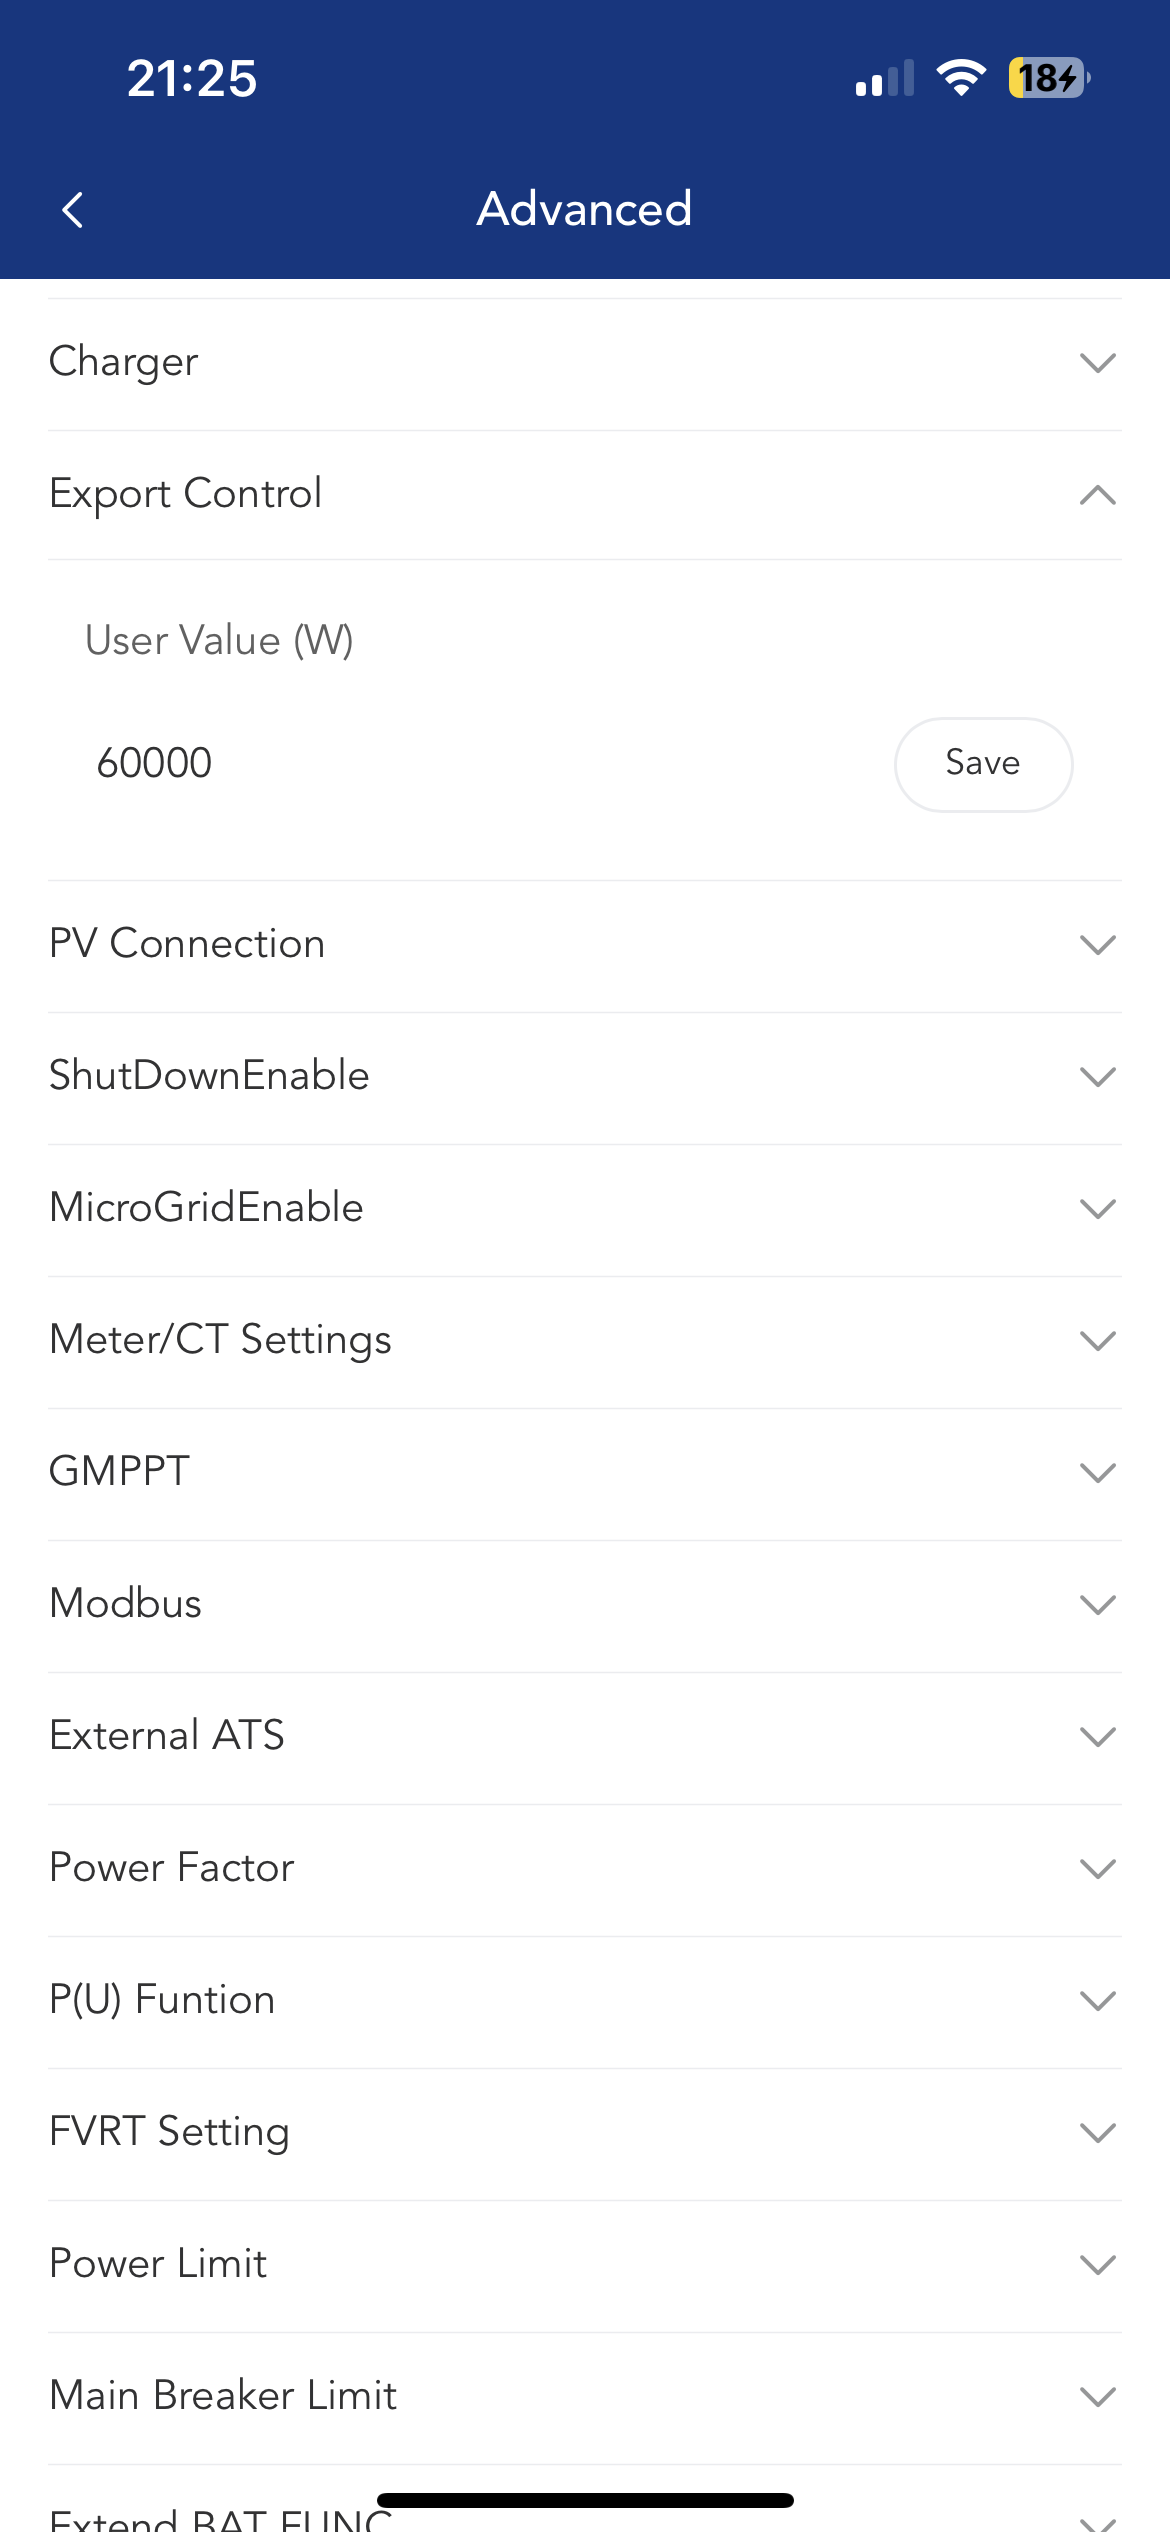1170x2532 pixels.
Task: Expand the External ATS section
Action: (x=1097, y=1737)
